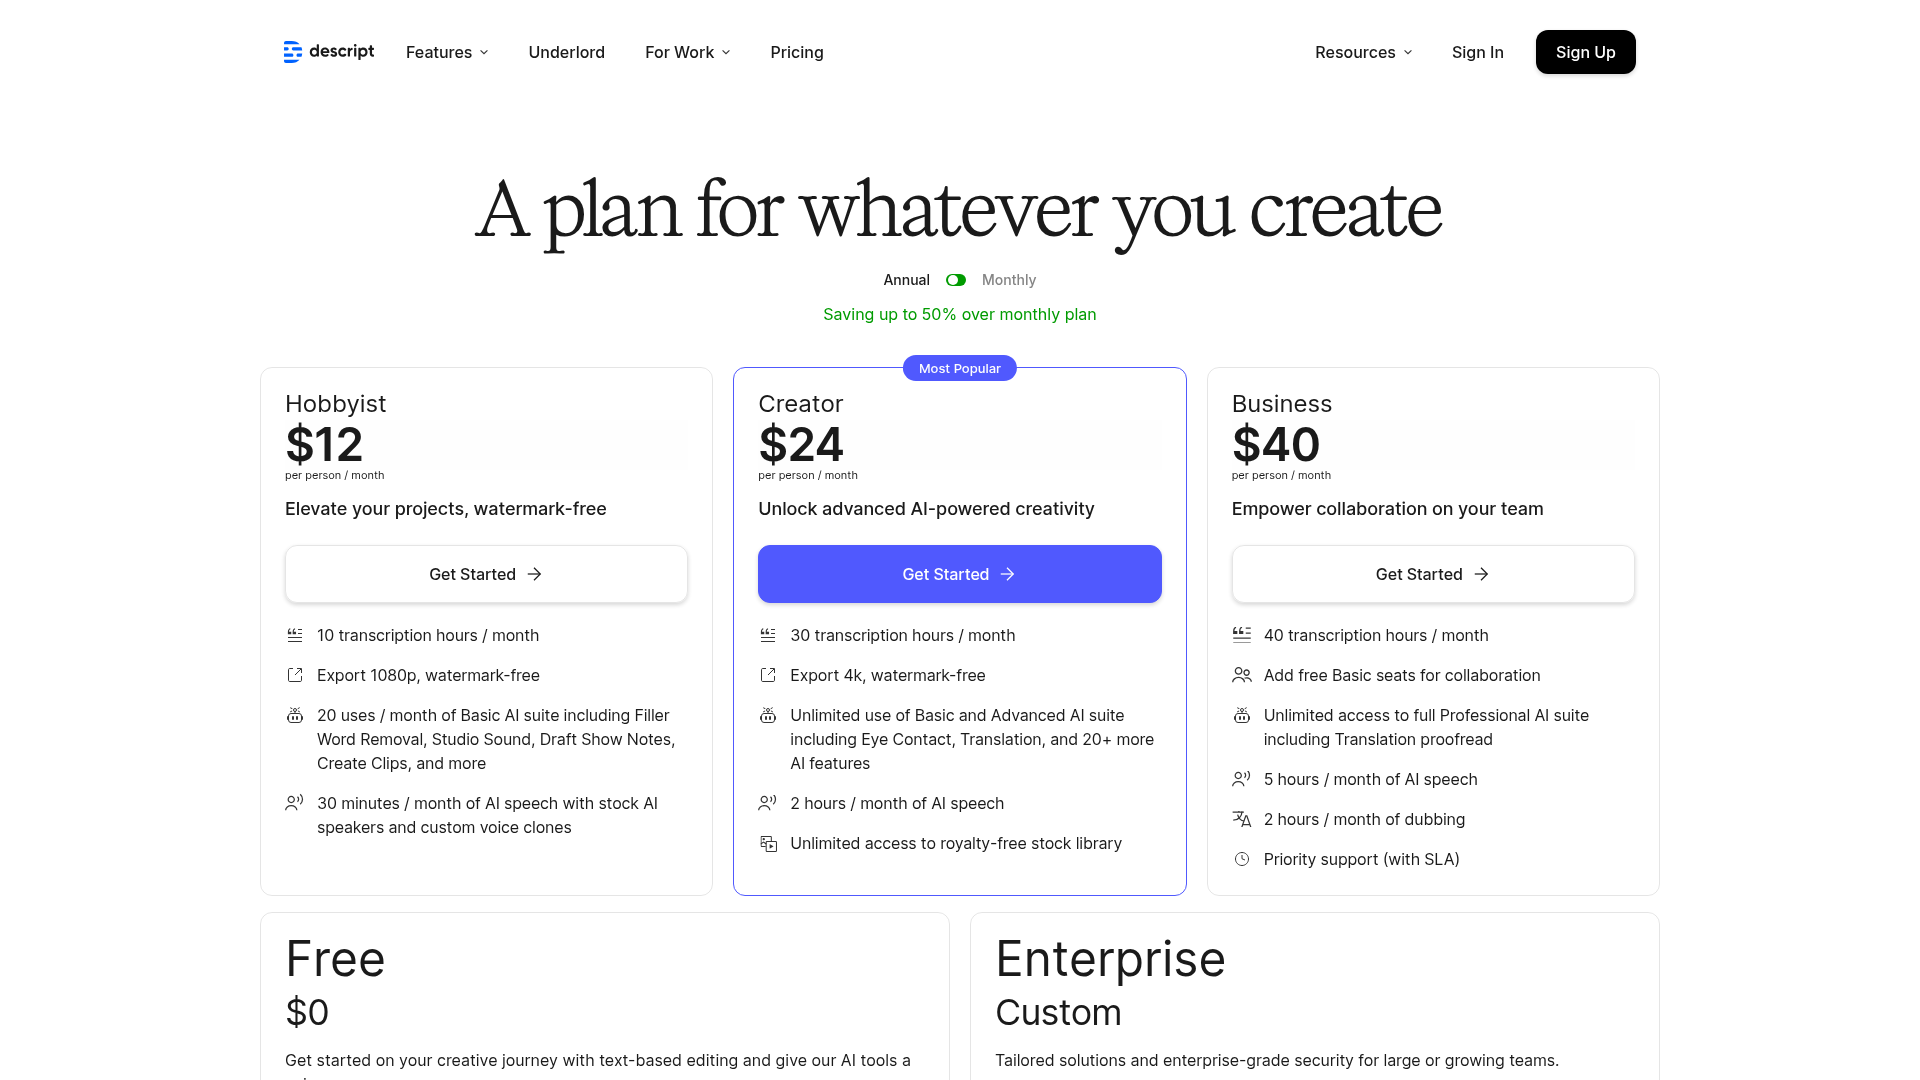The height and width of the screenshot is (1080, 1920).
Task: Click the export icon in the Creator plan
Action: [768, 675]
